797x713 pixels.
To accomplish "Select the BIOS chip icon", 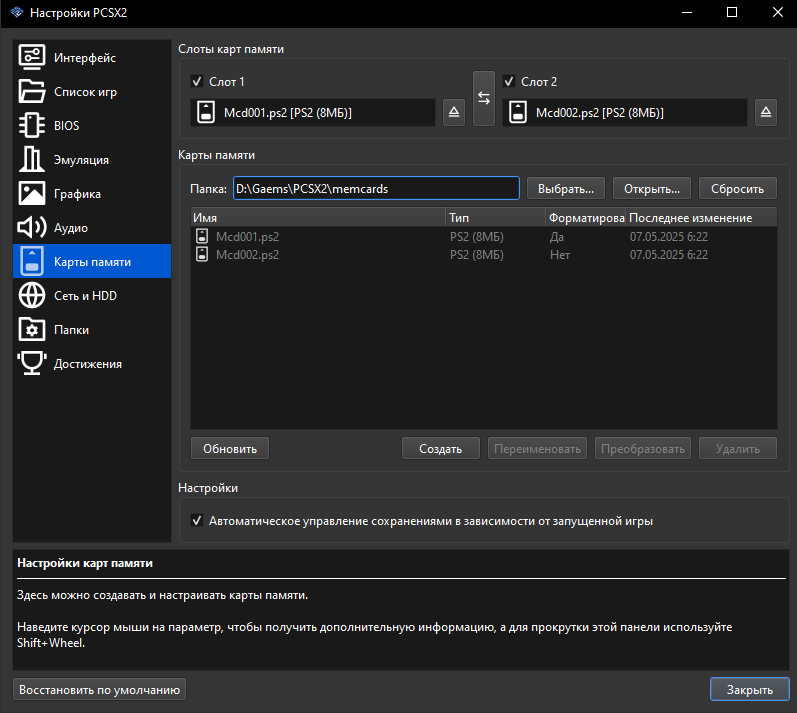I will [x=32, y=126].
